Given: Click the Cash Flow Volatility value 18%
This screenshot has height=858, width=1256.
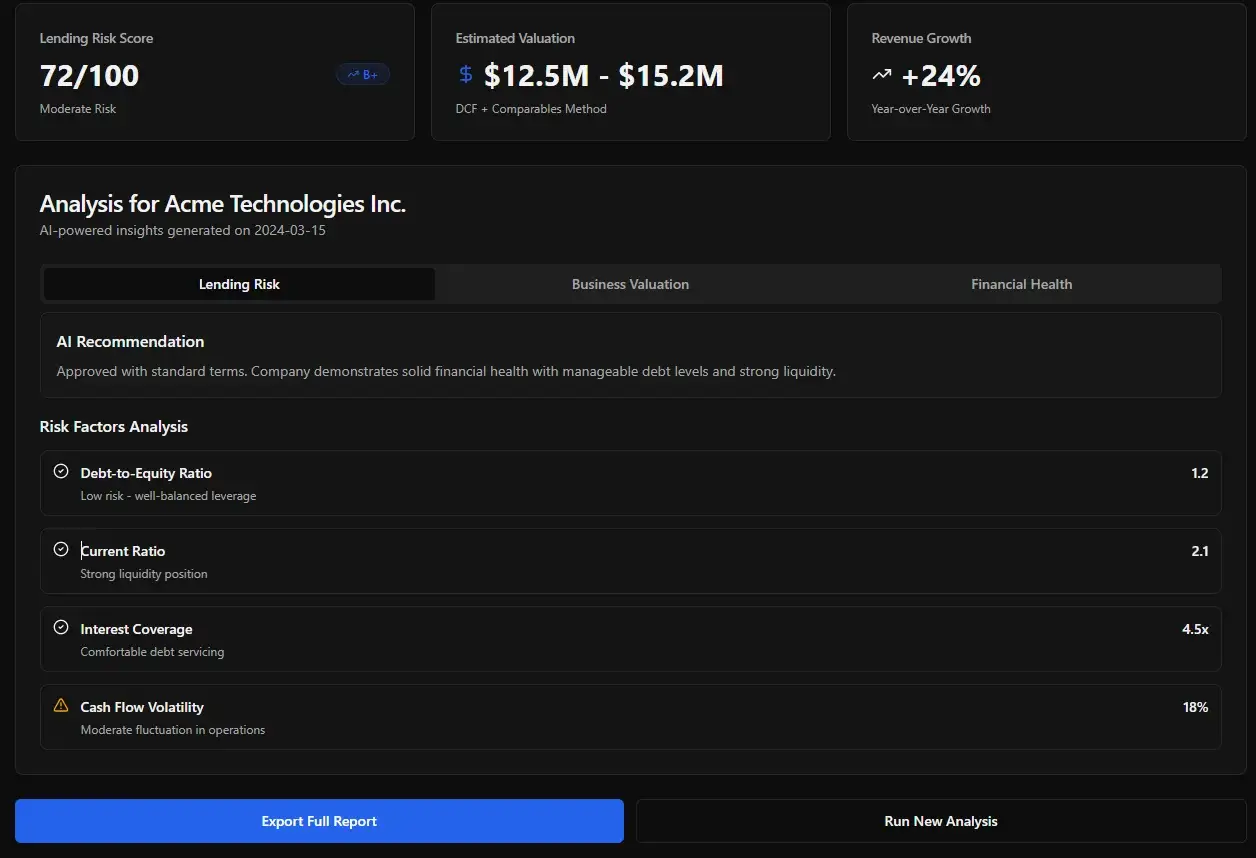Looking at the screenshot, I should coord(1195,707).
